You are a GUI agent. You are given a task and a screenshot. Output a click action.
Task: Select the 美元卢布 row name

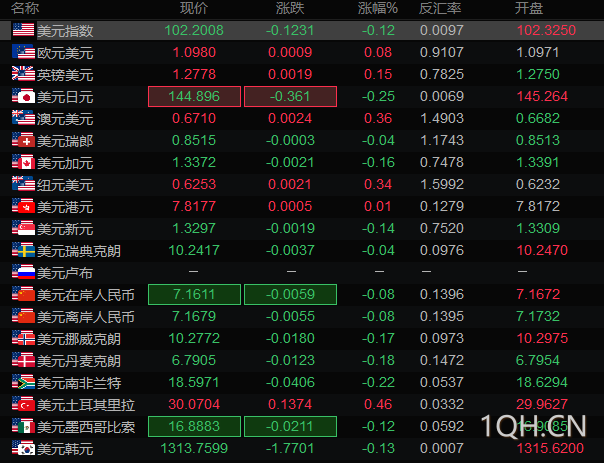65,273
